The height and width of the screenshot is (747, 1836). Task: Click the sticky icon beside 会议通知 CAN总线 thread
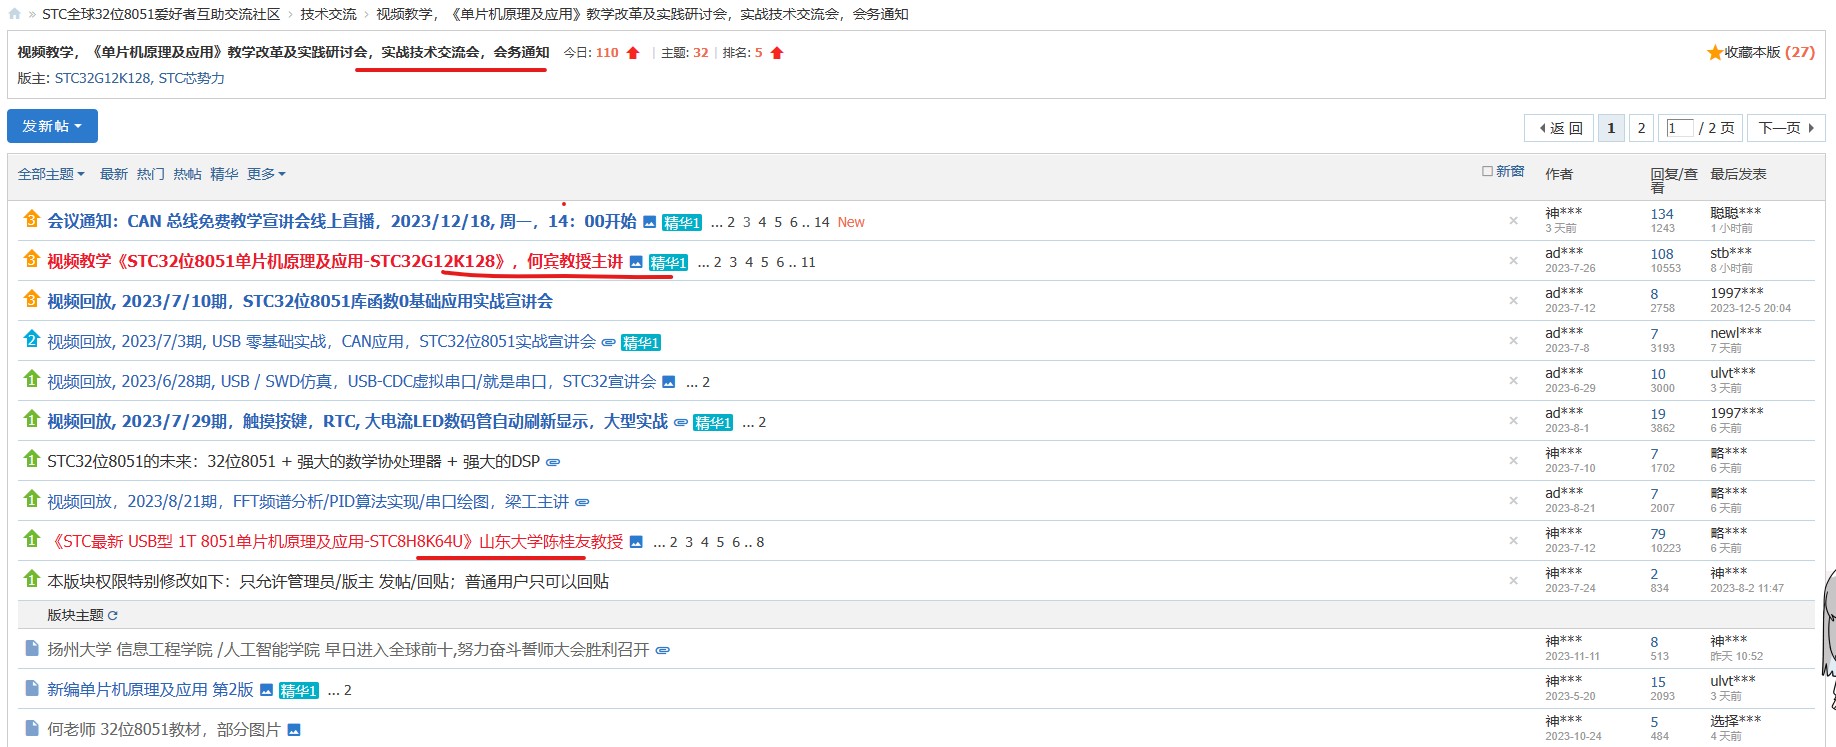[31, 219]
